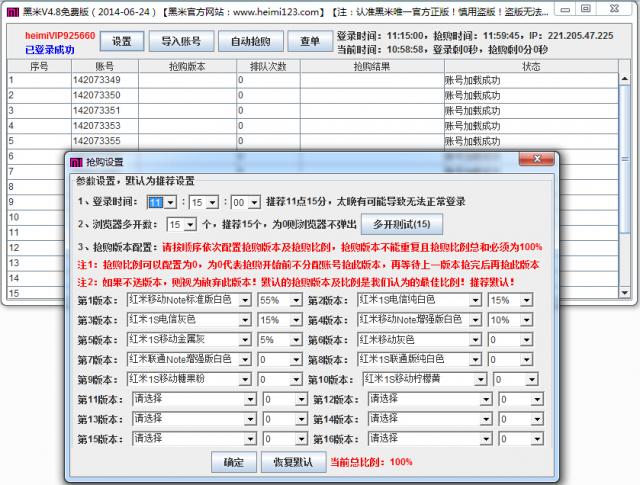Open 第5版本 model dropdown 红米1S移动金属灰
Image resolution: width=640 pixels, height=485 pixels.
[x=189, y=340]
